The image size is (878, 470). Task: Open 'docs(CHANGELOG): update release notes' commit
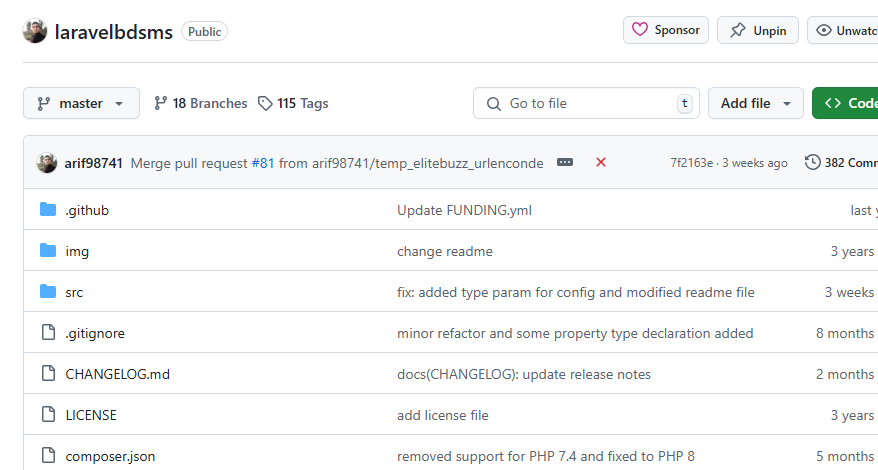524,374
